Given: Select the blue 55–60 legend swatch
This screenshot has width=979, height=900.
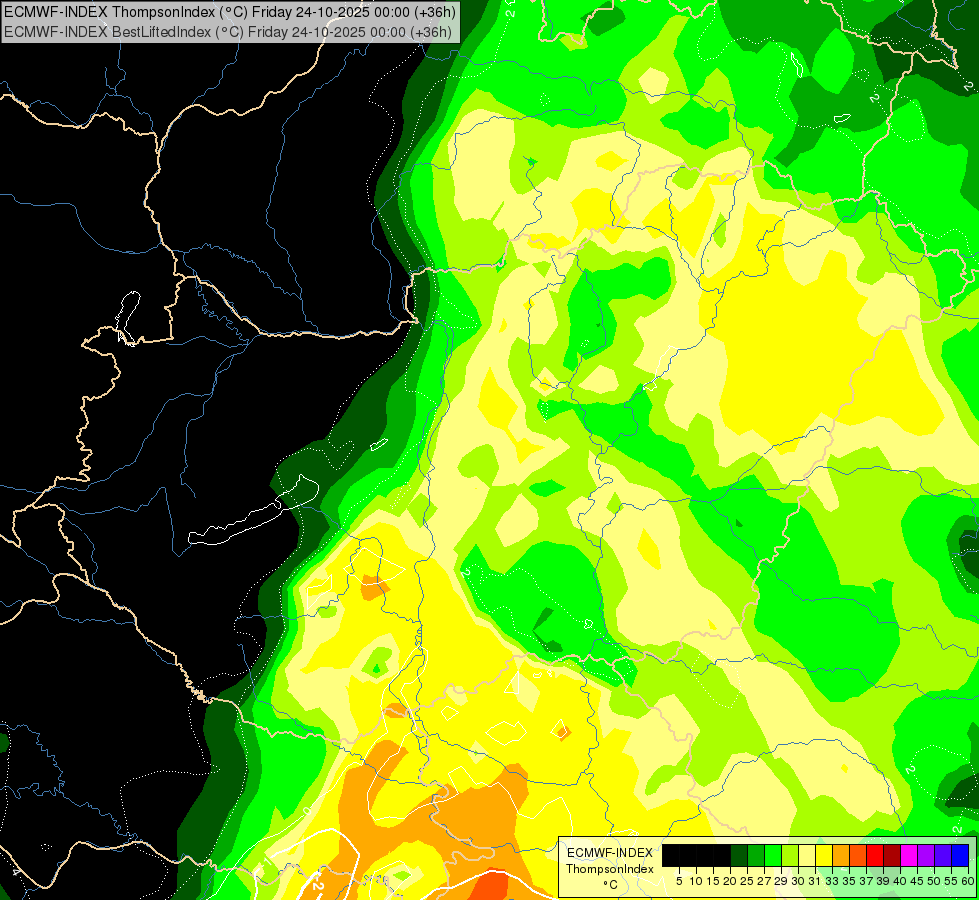Looking at the screenshot, I should coord(960,855).
